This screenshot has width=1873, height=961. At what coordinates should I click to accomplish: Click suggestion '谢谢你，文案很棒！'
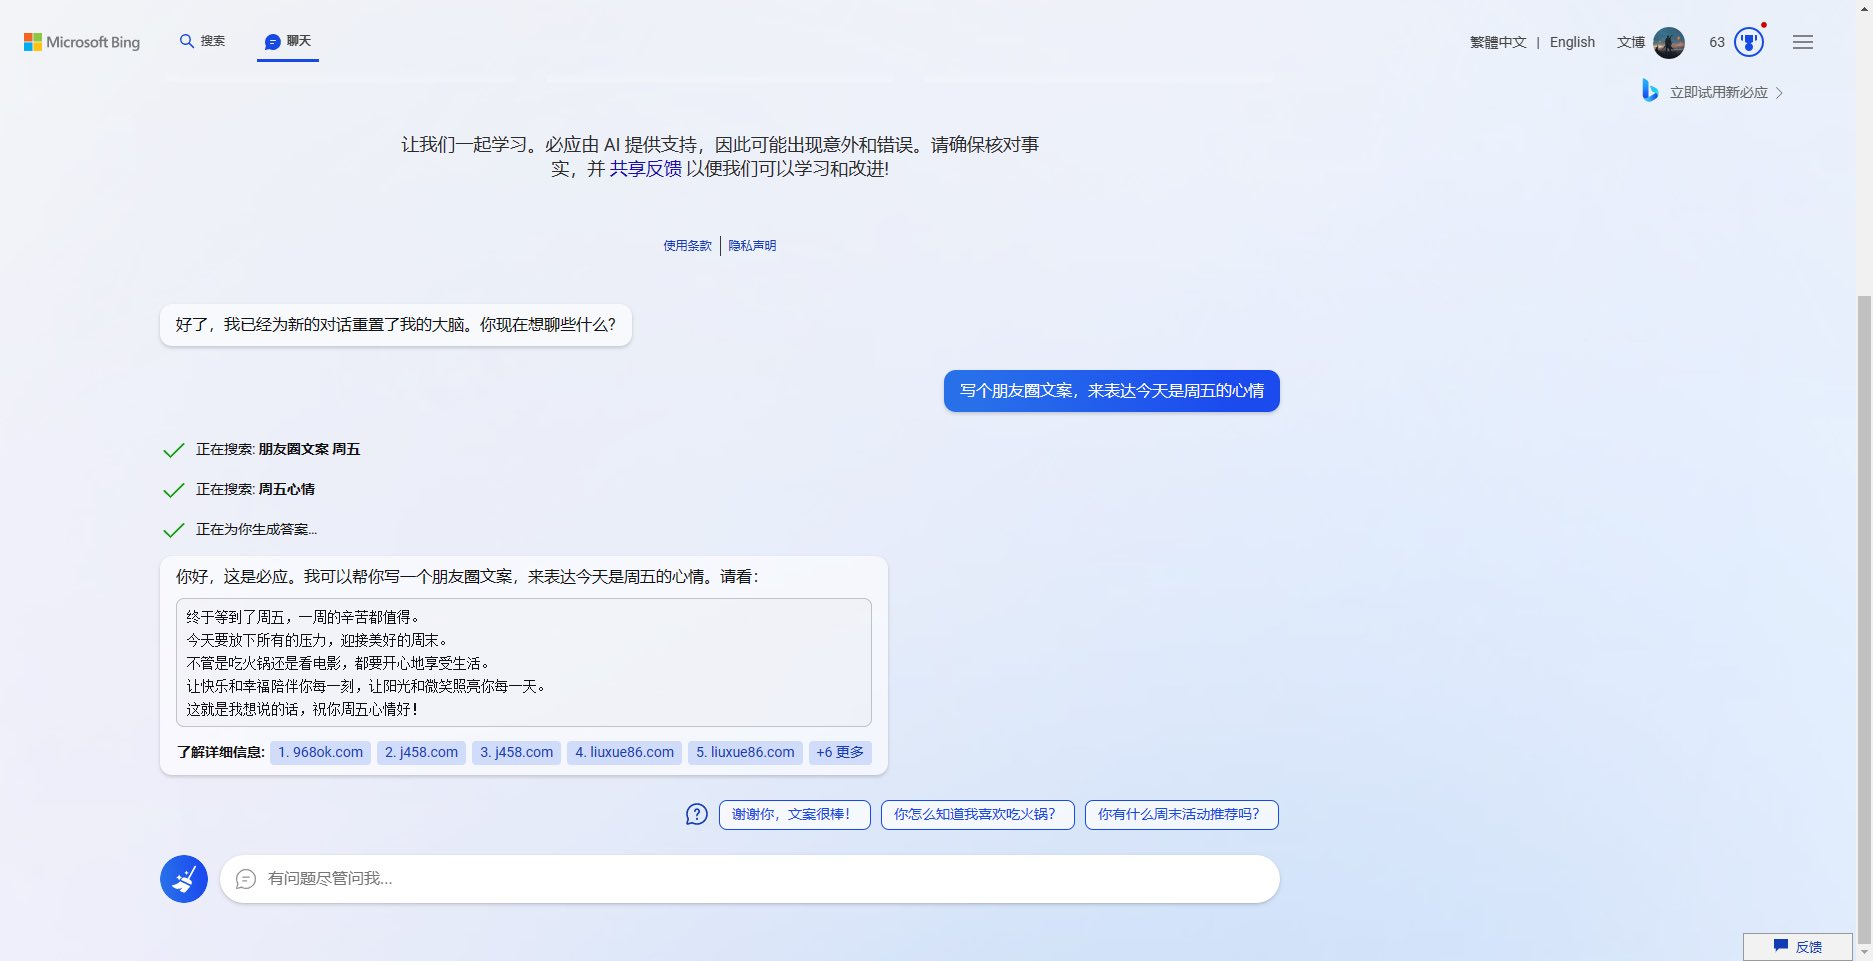coord(794,815)
